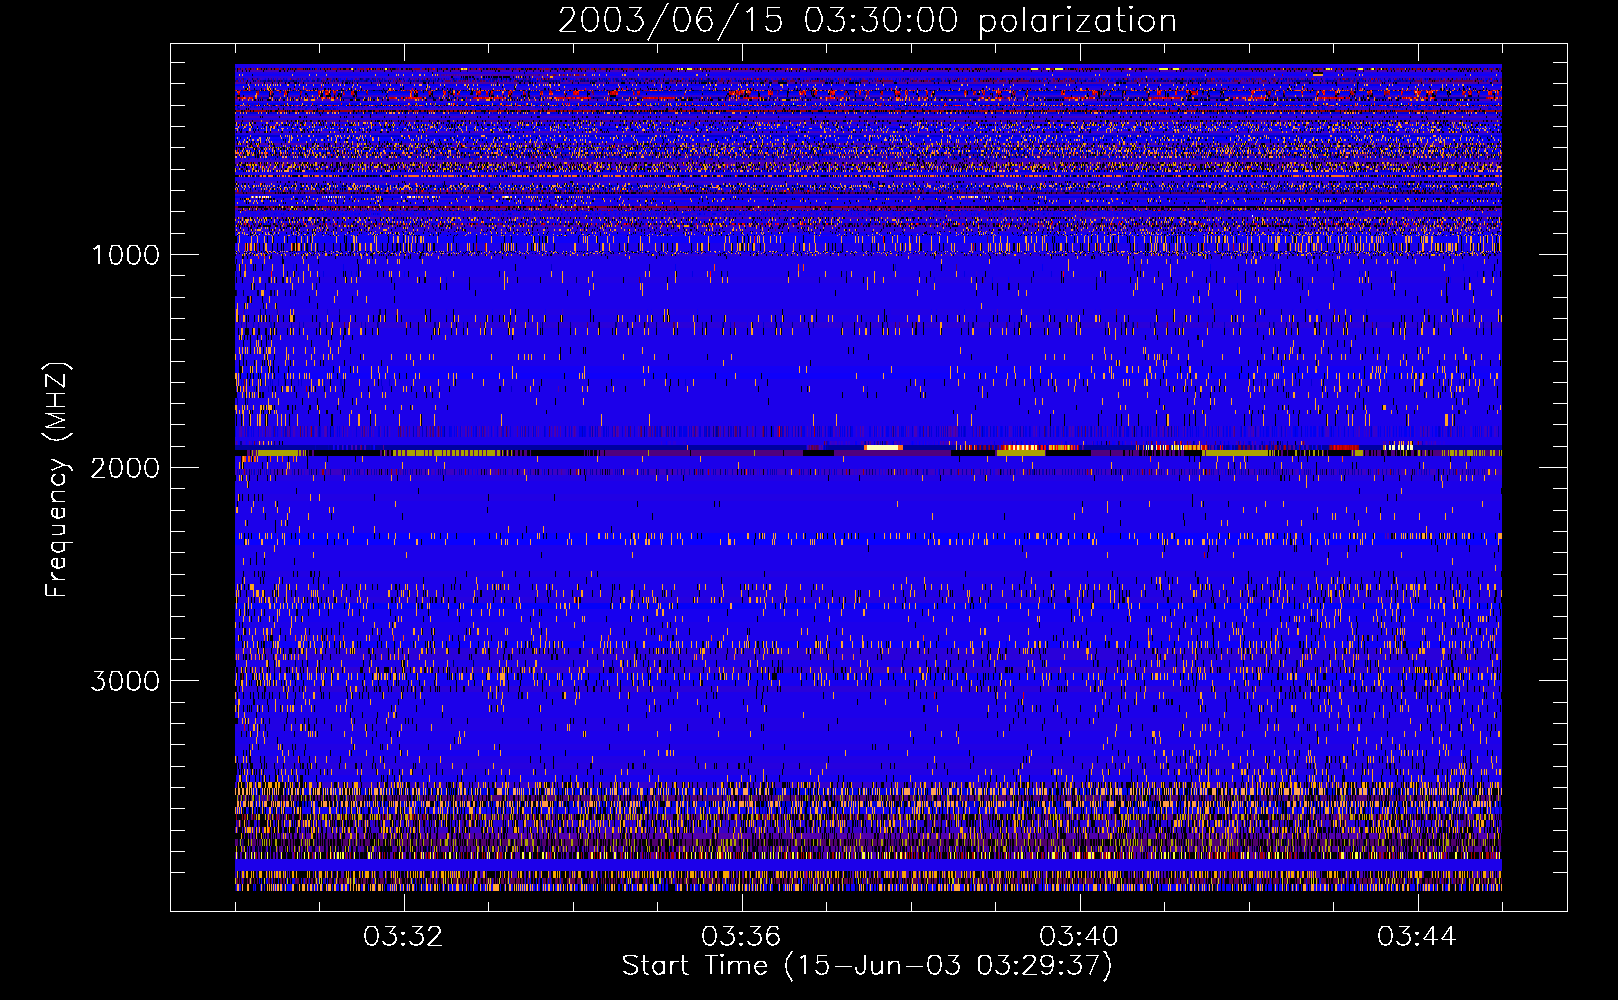The width and height of the screenshot is (1618, 1000).
Task: Click the 03:44 time tick label
Action: [x=1417, y=937]
